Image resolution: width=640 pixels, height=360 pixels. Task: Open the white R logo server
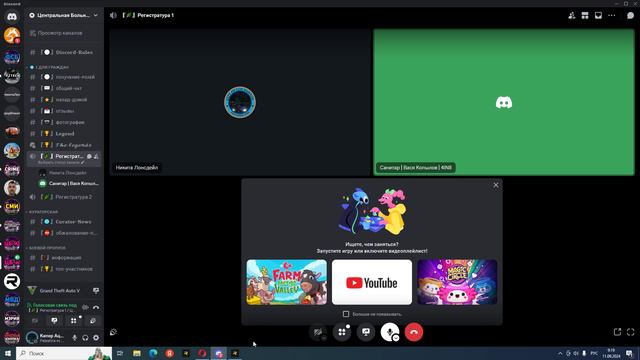[x=12, y=281]
